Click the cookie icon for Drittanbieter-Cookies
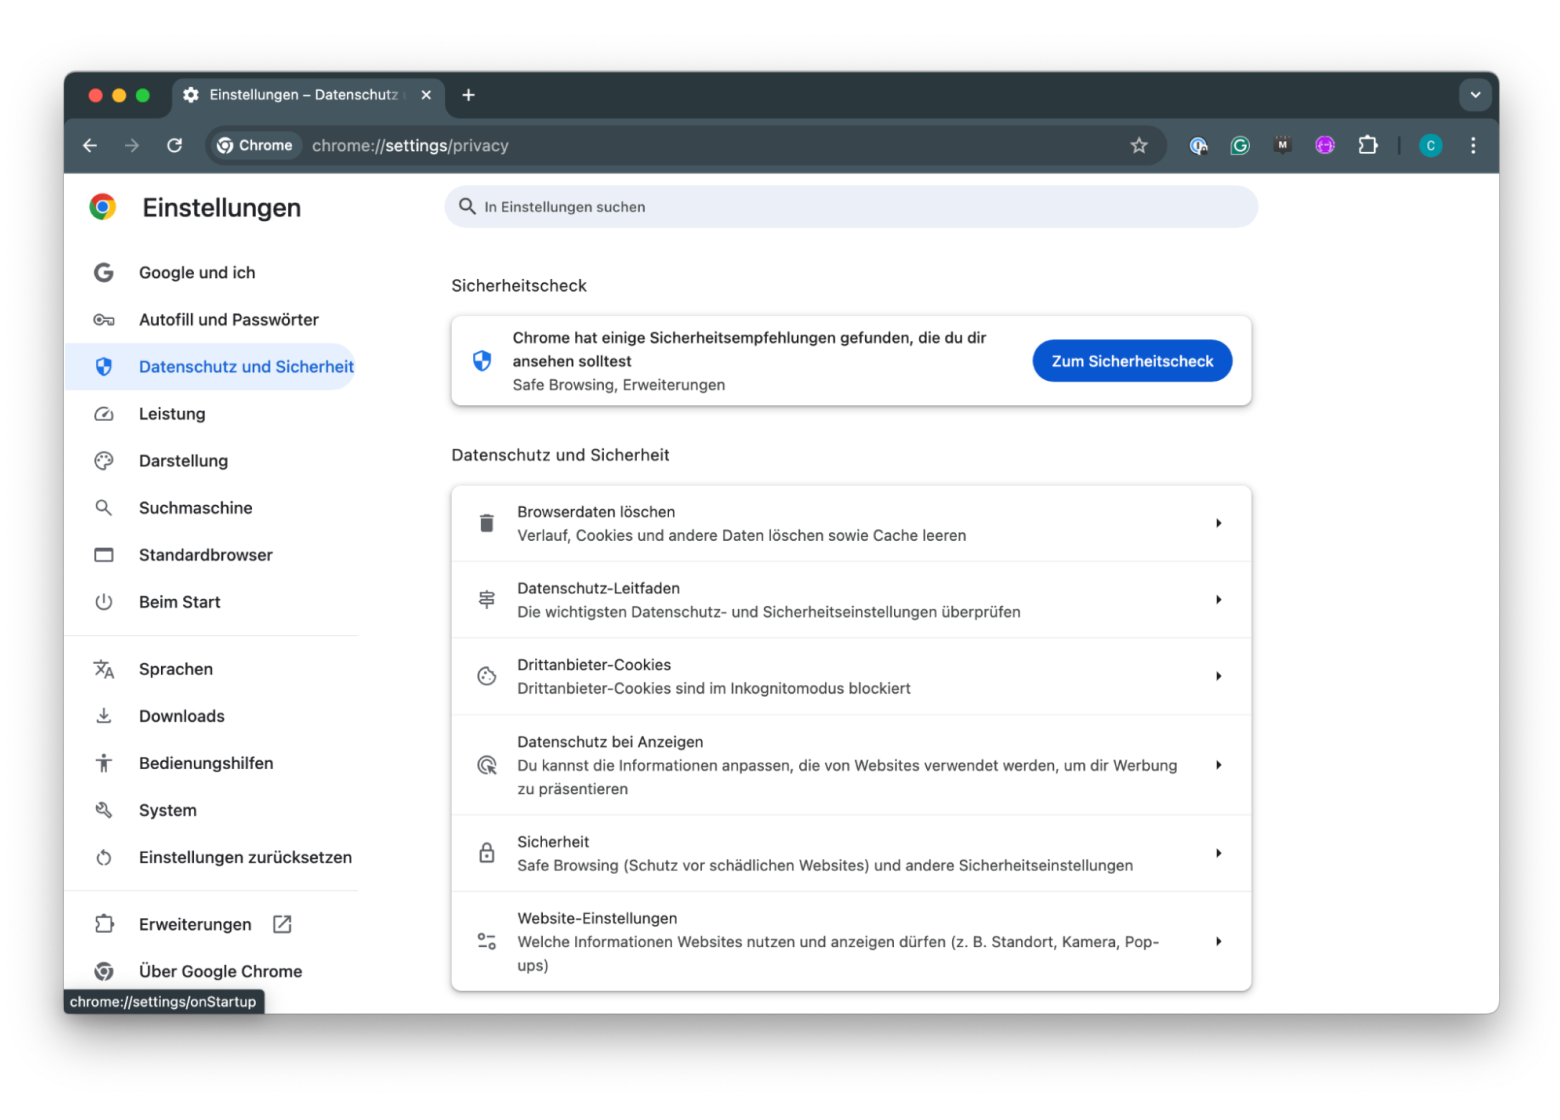 (x=487, y=677)
